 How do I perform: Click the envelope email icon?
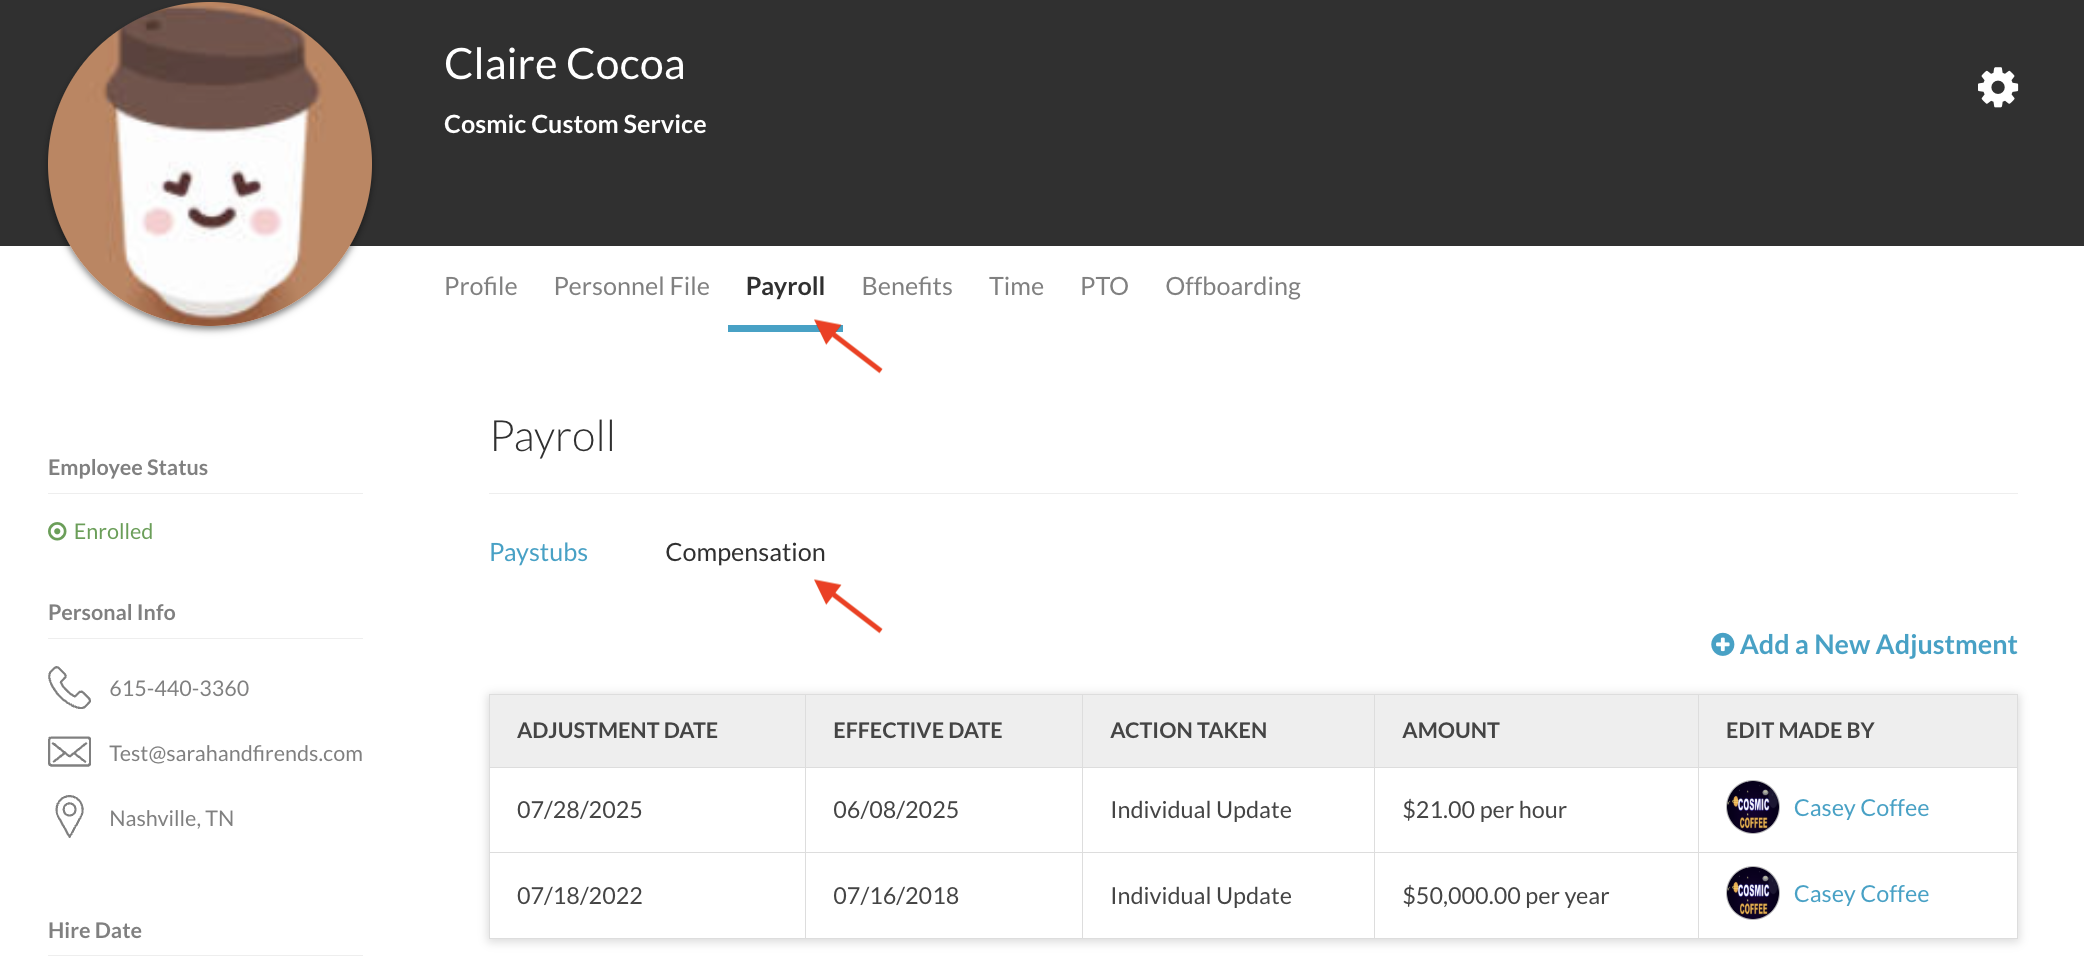tap(69, 752)
